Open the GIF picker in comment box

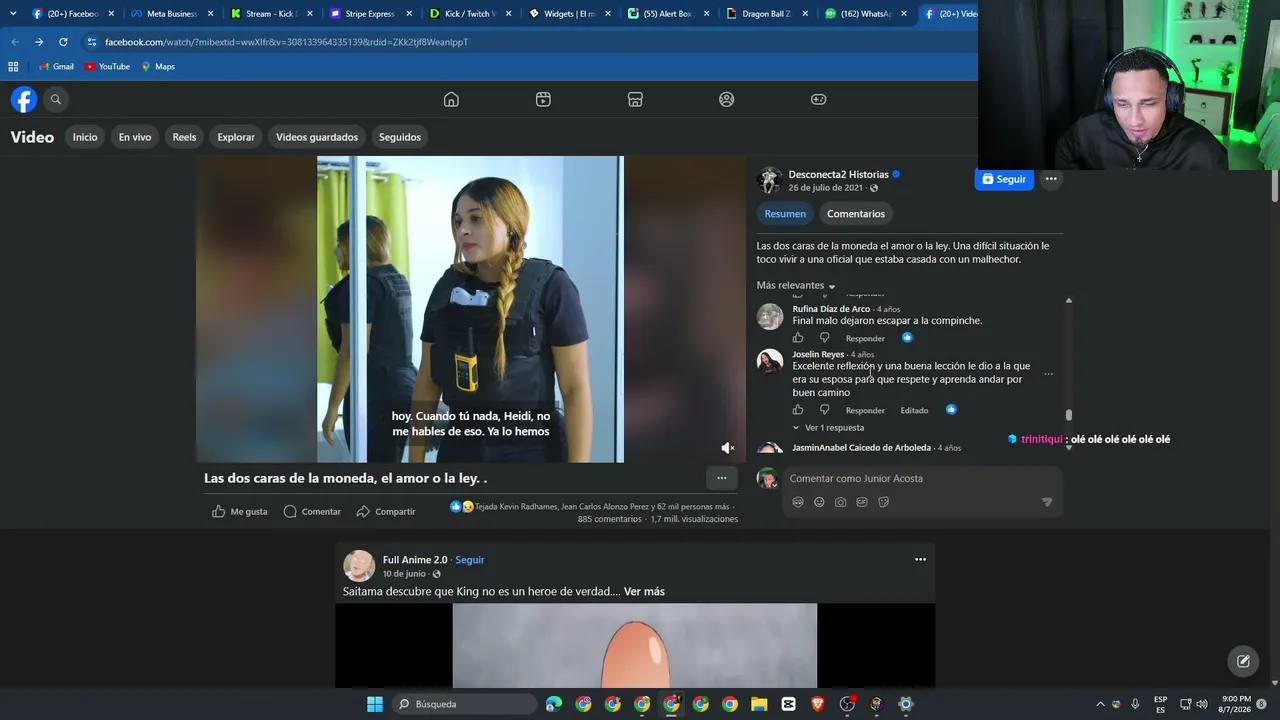click(x=862, y=502)
